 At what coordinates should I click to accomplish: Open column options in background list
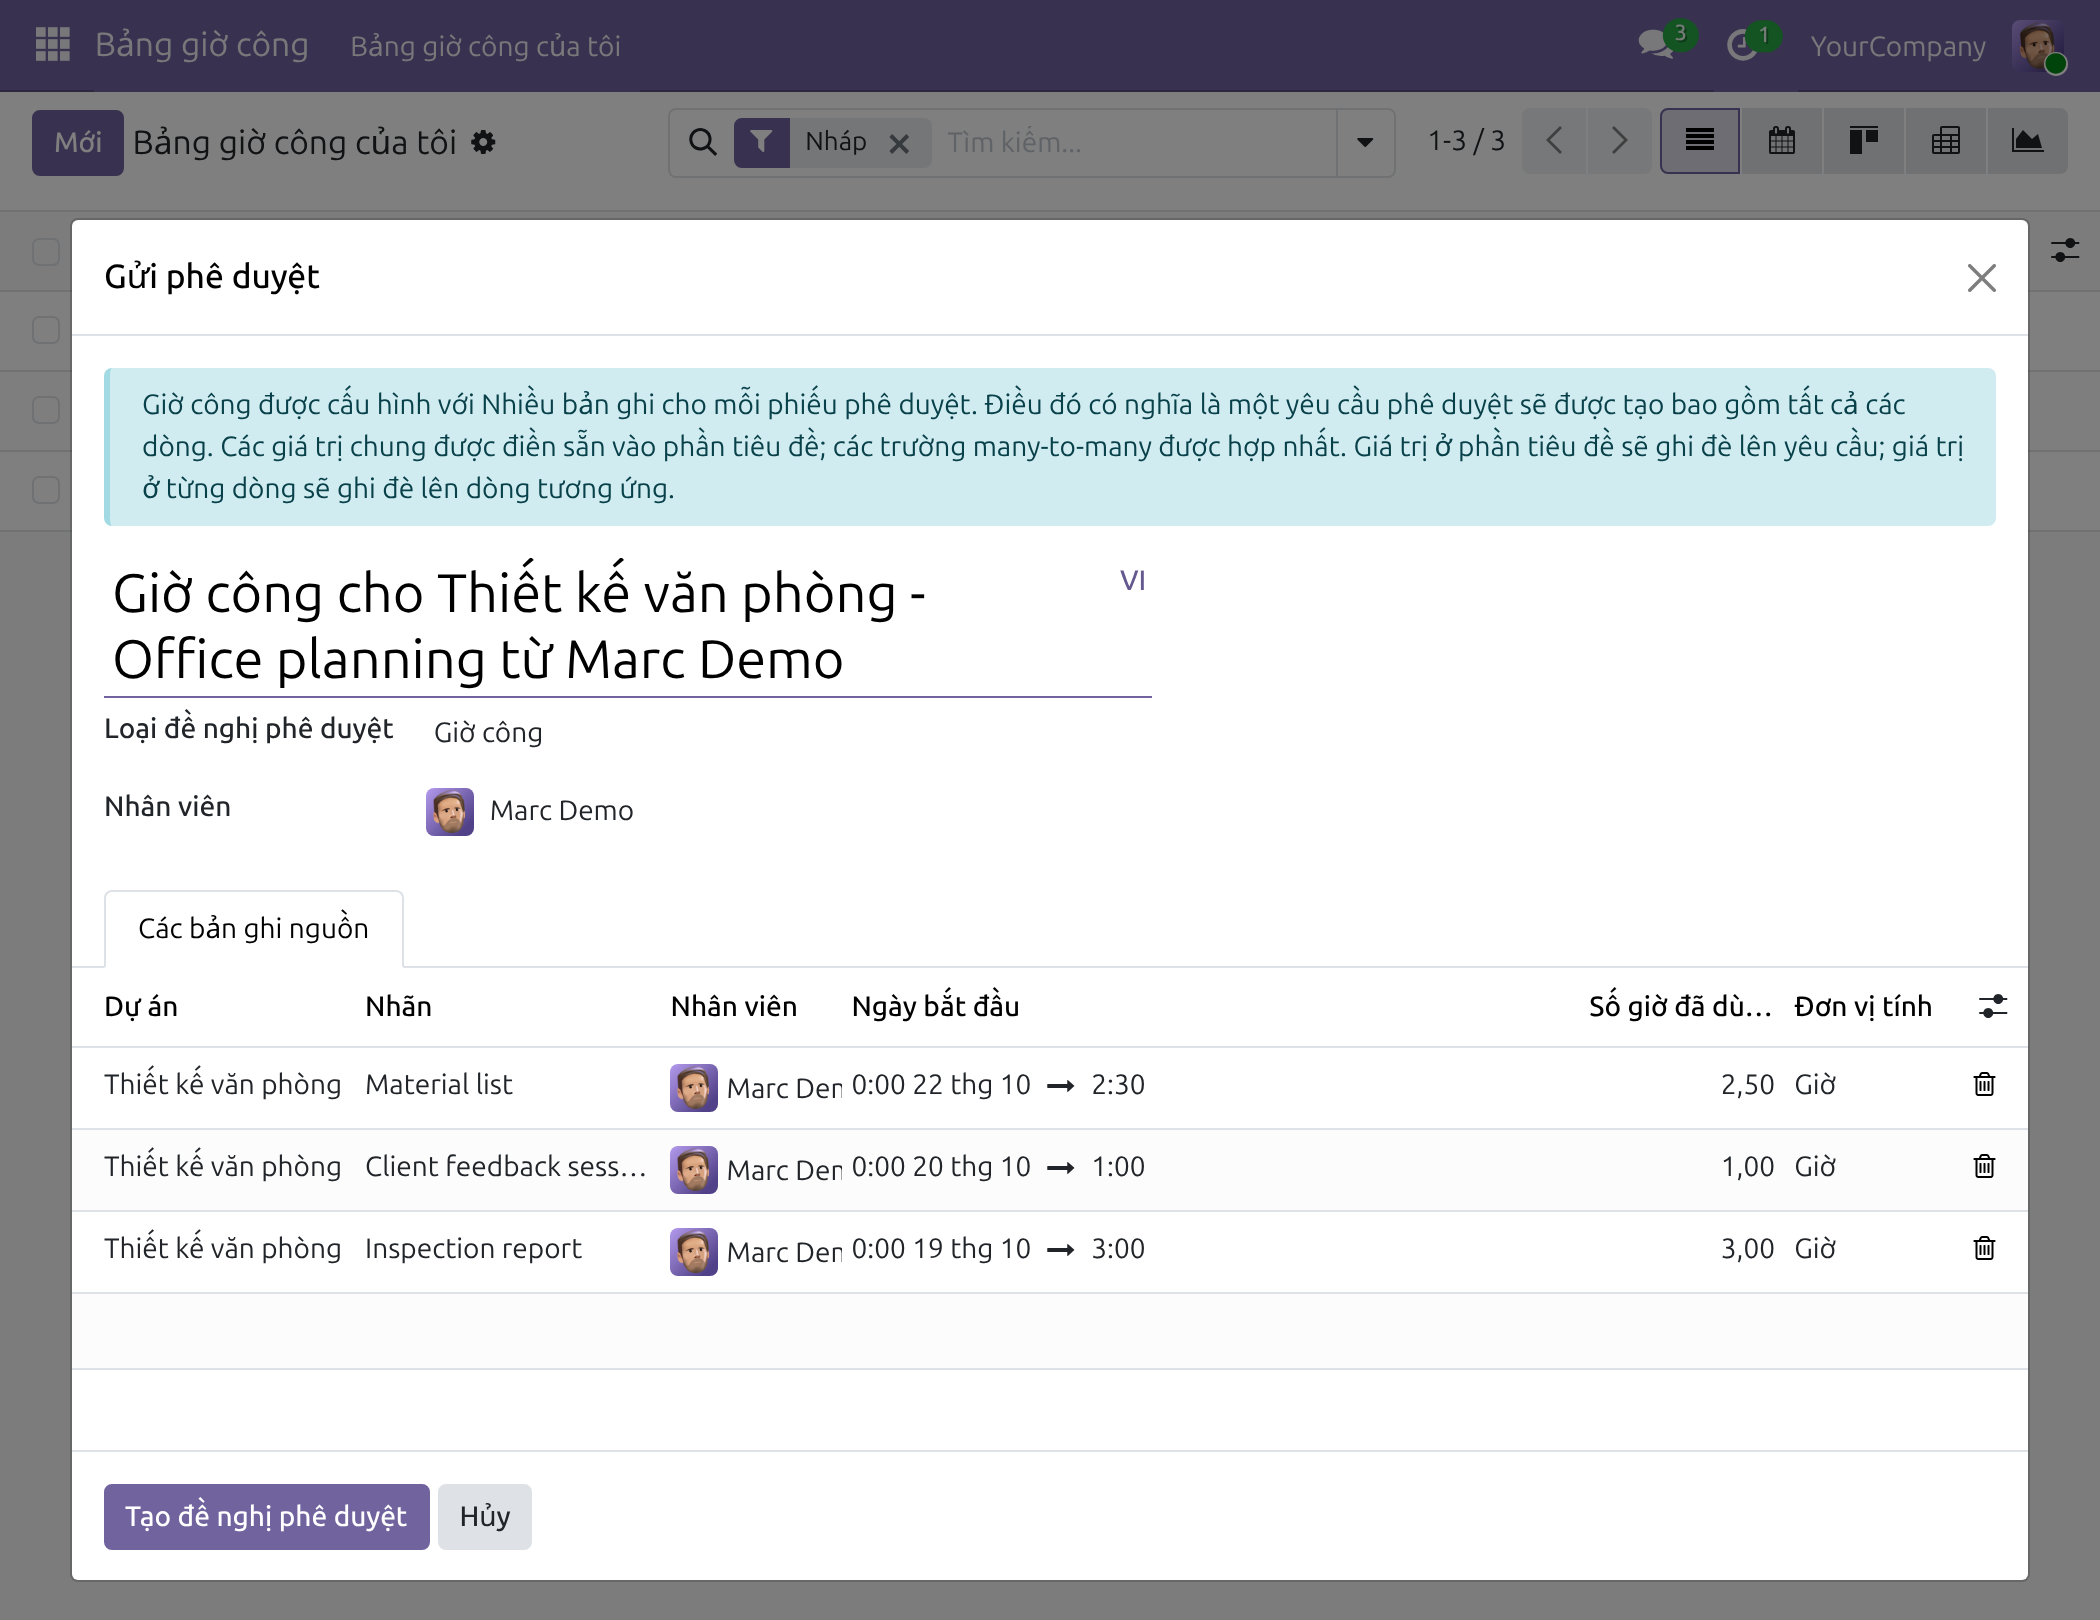pos(2065,250)
